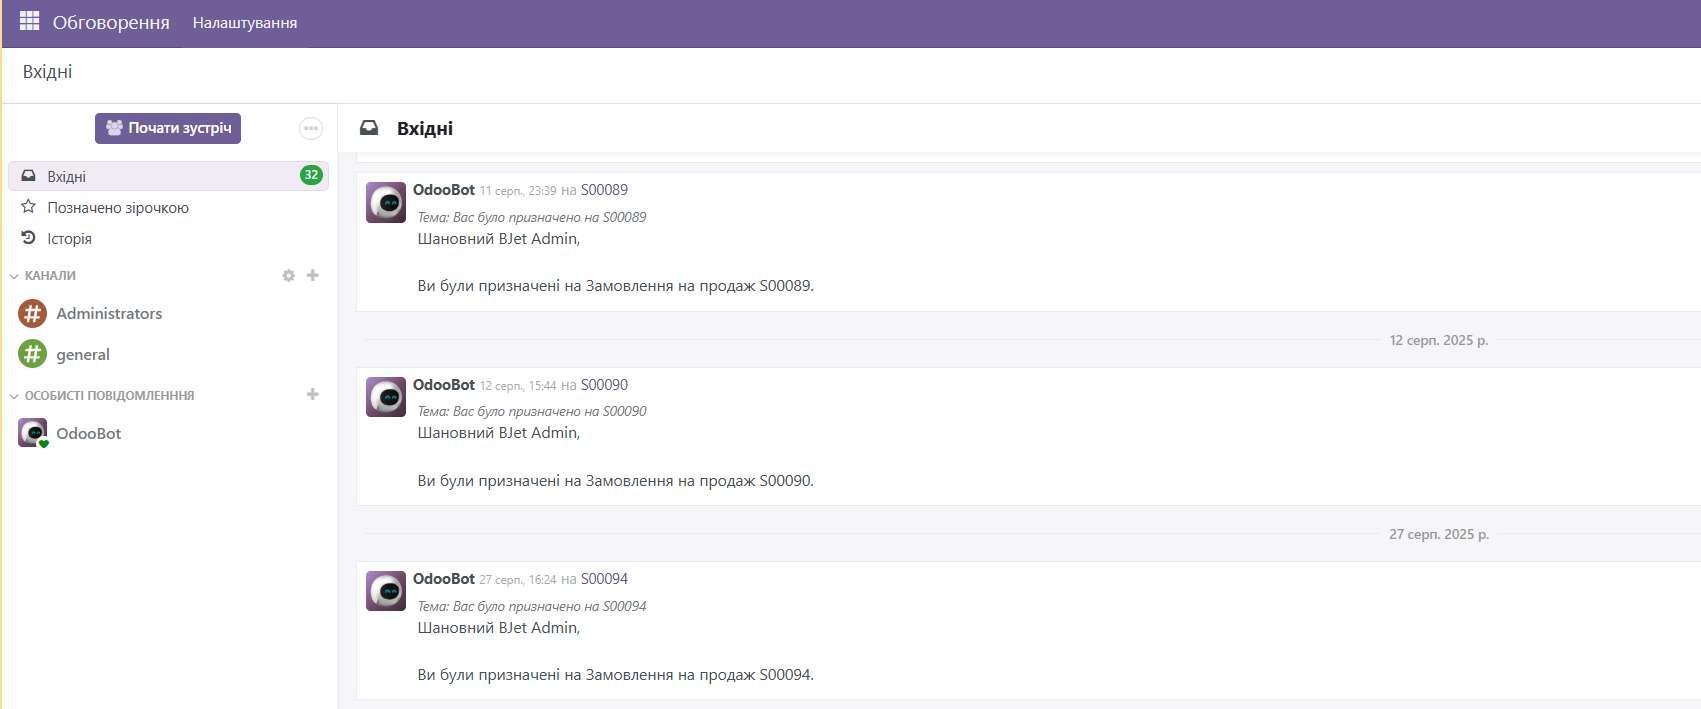
Task: Click OdooBot avatar on S00094 message
Action: (x=386, y=591)
